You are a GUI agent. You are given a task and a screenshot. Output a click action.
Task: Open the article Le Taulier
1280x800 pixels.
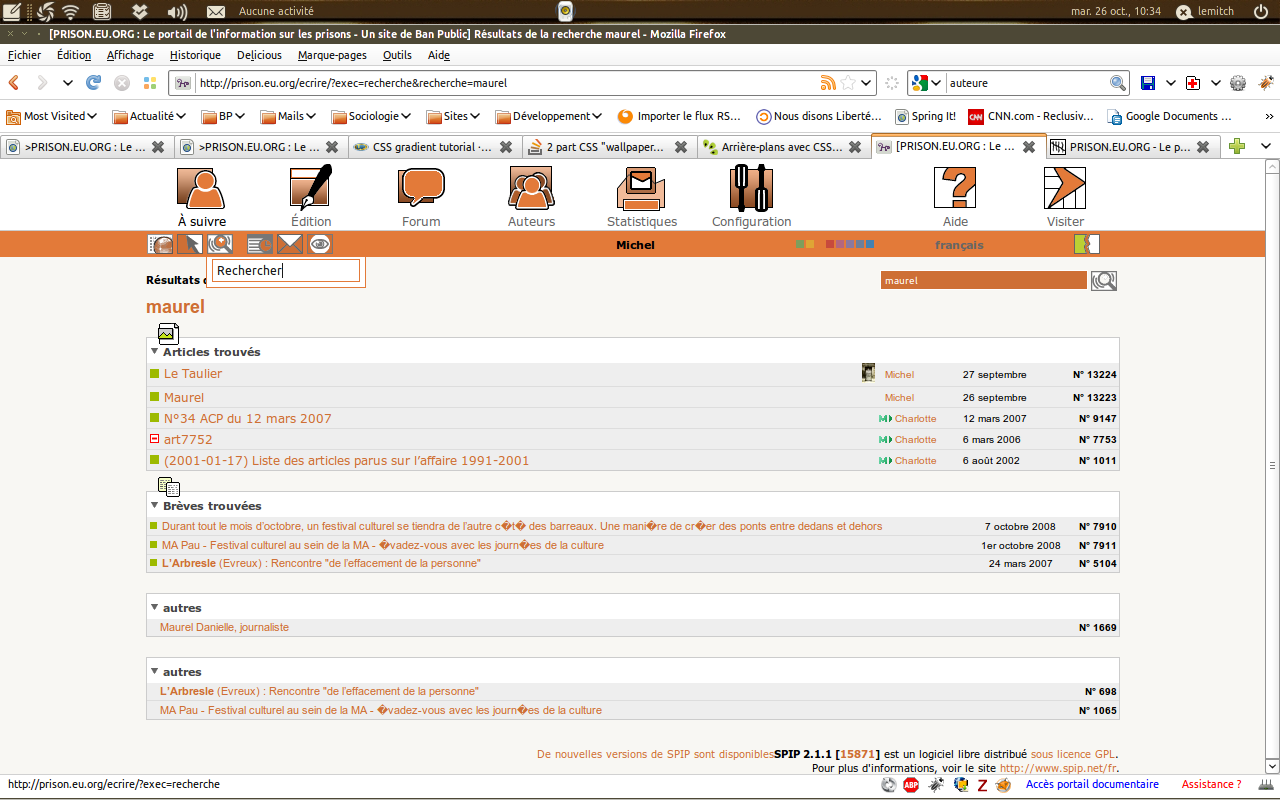point(193,374)
